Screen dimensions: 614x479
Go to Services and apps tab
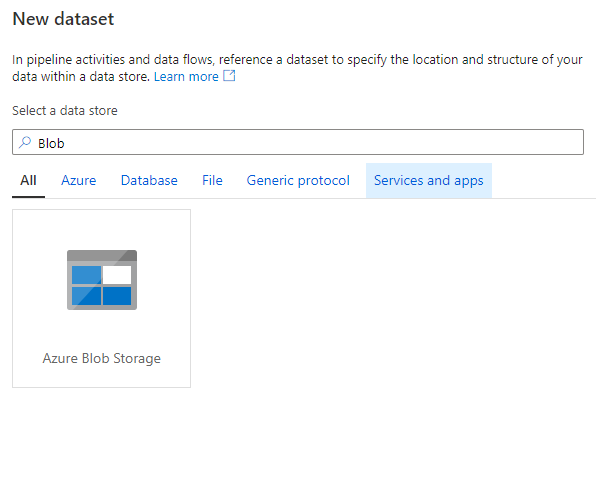click(428, 181)
